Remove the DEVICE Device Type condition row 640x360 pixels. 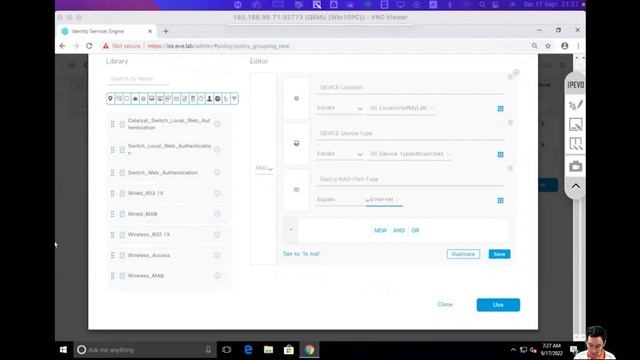pyautogui.click(x=510, y=122)
